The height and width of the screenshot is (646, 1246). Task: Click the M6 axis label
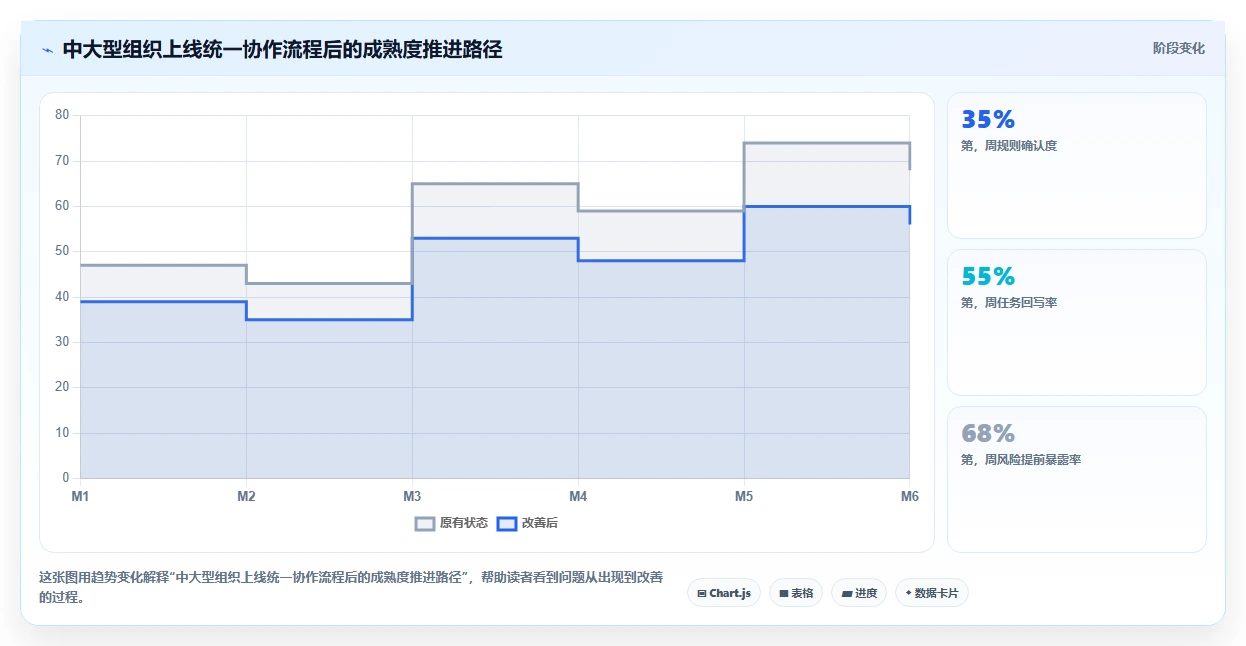909,496
